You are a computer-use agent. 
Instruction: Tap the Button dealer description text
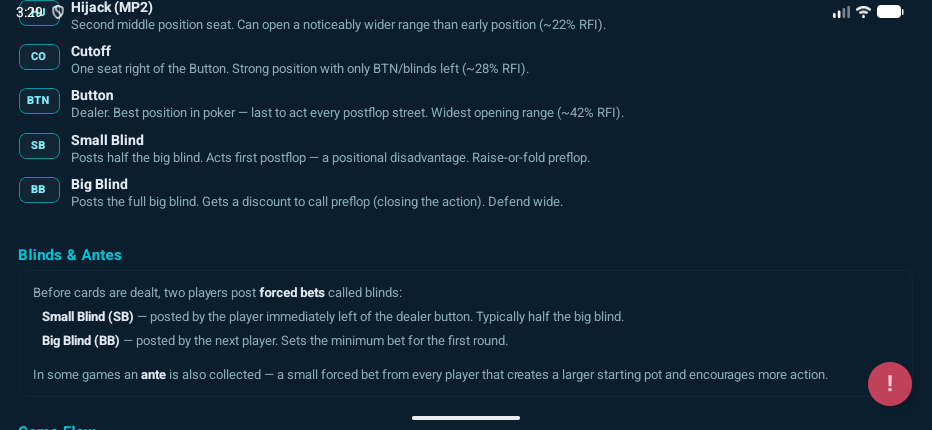pyautogui.click(x=346, y=113)
